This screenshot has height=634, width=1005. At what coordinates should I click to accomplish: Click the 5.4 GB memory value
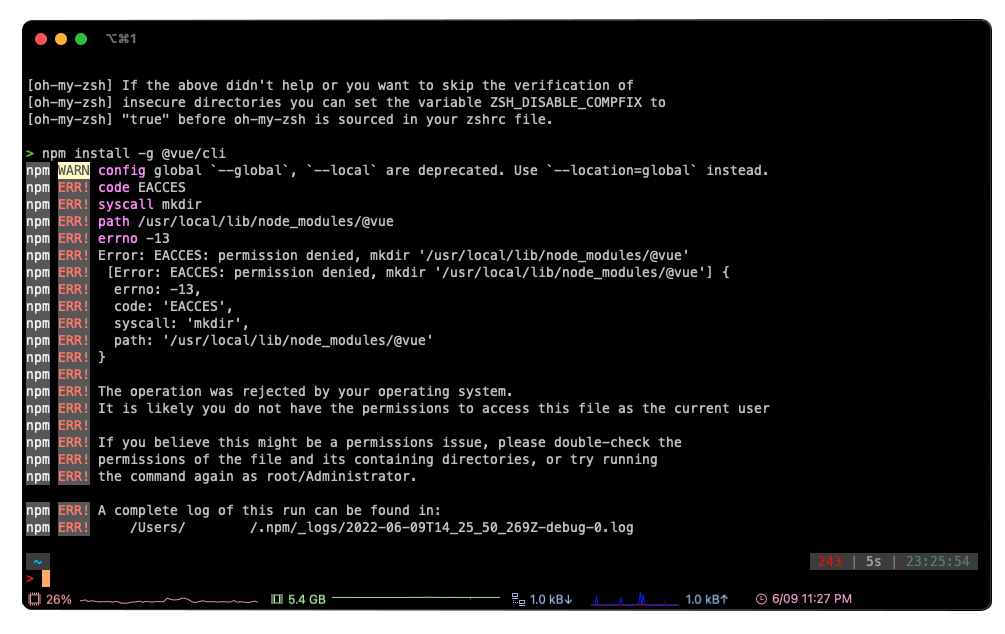306,599
